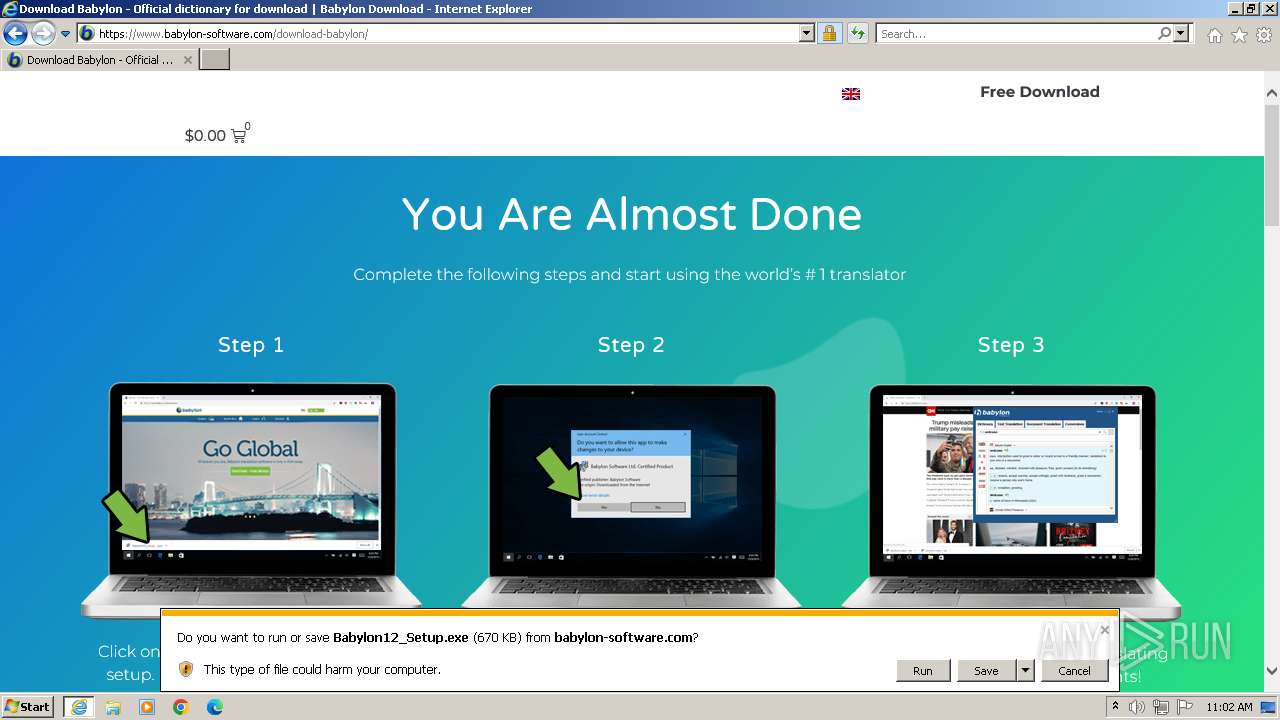The height and width of the screenshot is (720, 1280).
Task: Click Run in the download bar
Action: (922, 671)
